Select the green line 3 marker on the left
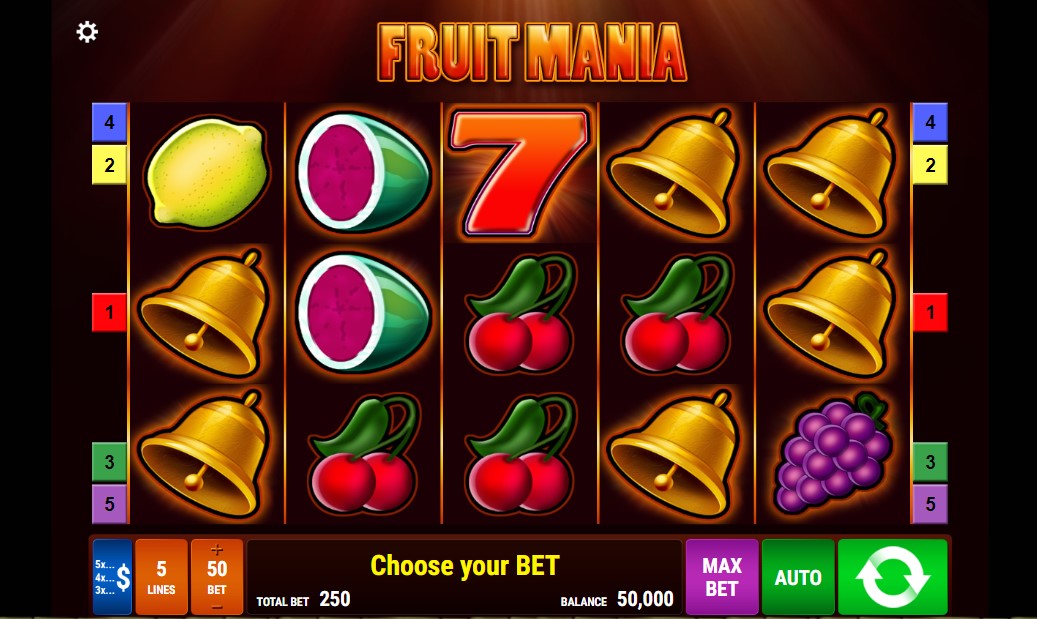The image size is (1037, 619). point(109,462)
